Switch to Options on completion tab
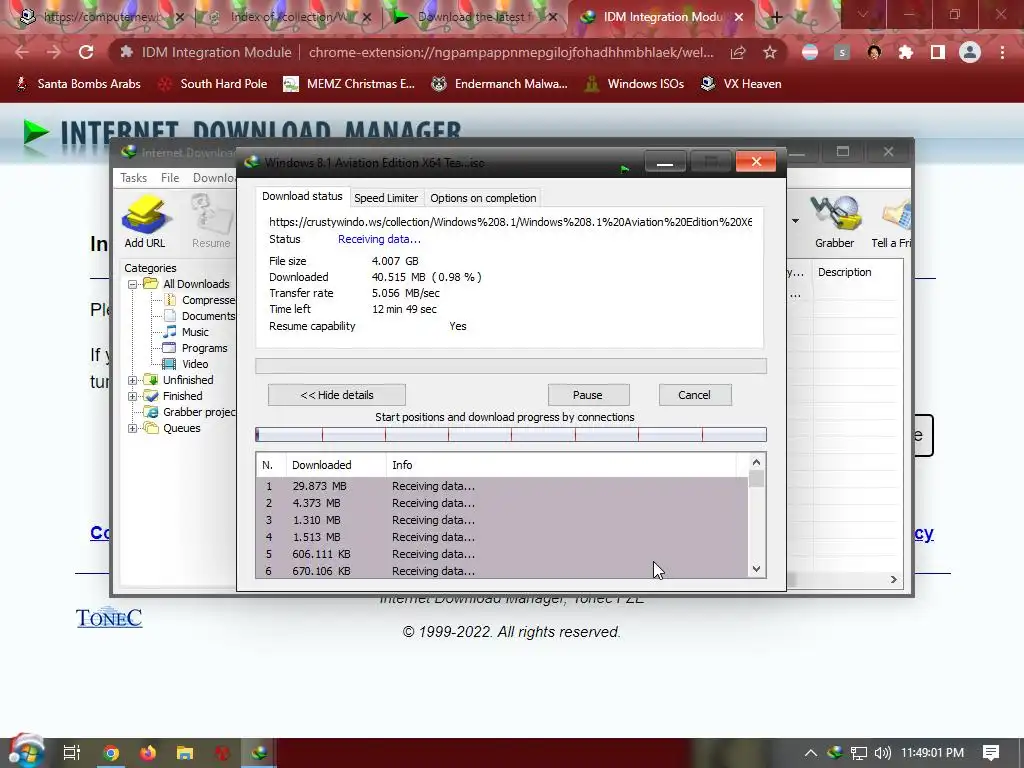 coord(483,198)
